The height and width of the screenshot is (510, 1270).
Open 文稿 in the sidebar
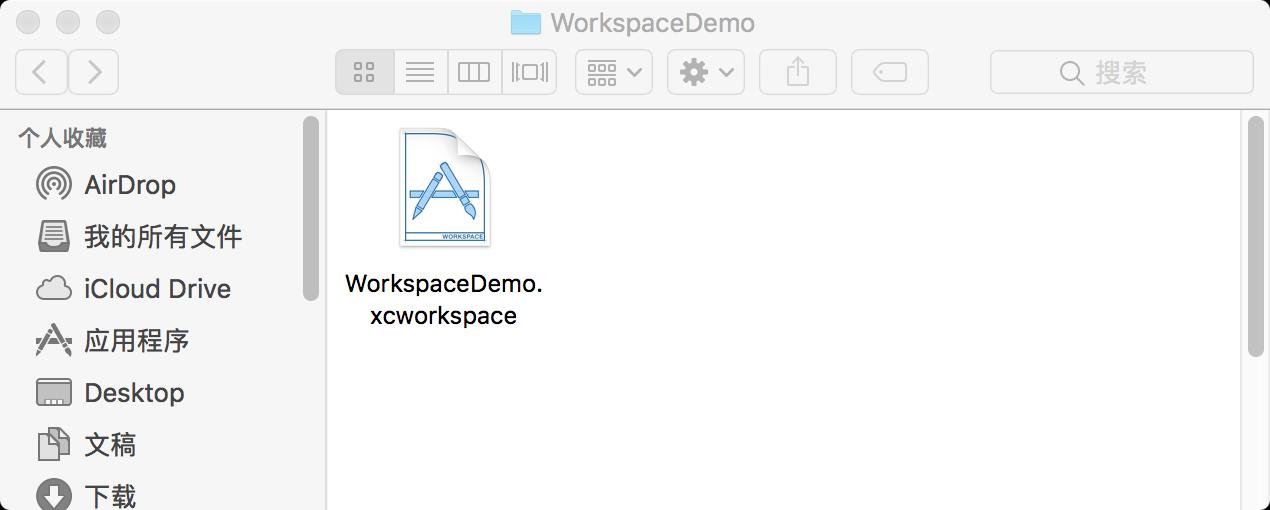(86, 445)
